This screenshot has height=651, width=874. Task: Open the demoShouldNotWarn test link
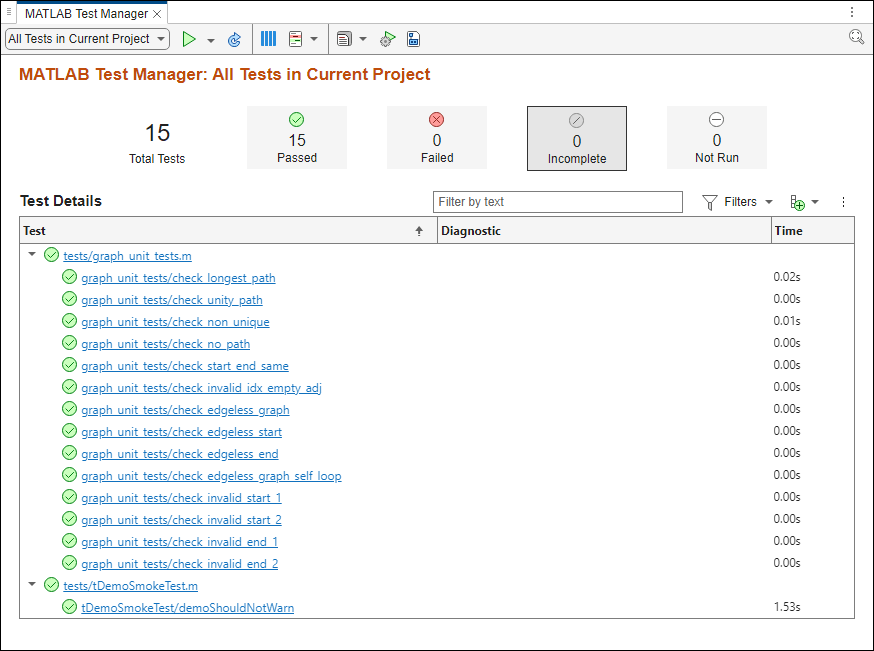pyautogui.click(x=187, y=608)
